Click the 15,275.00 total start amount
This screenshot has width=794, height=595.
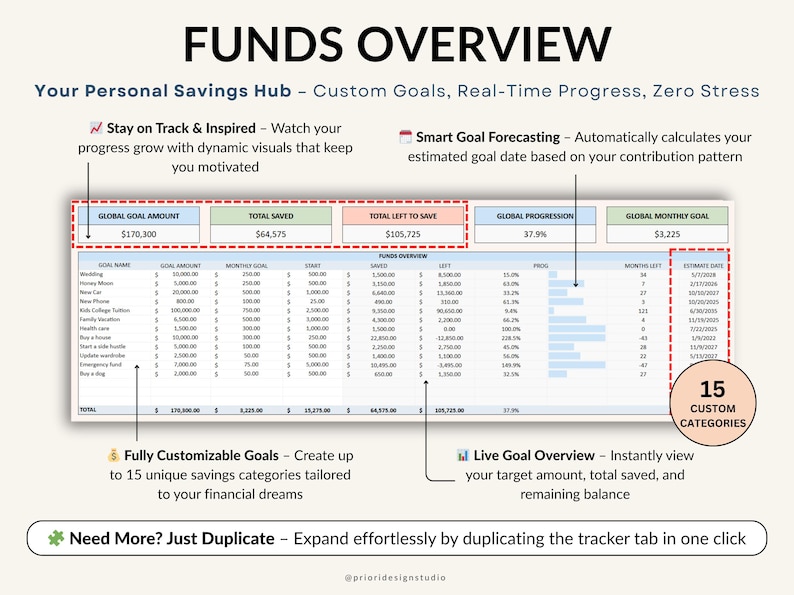pyautogui.click(x=317, y=410)
